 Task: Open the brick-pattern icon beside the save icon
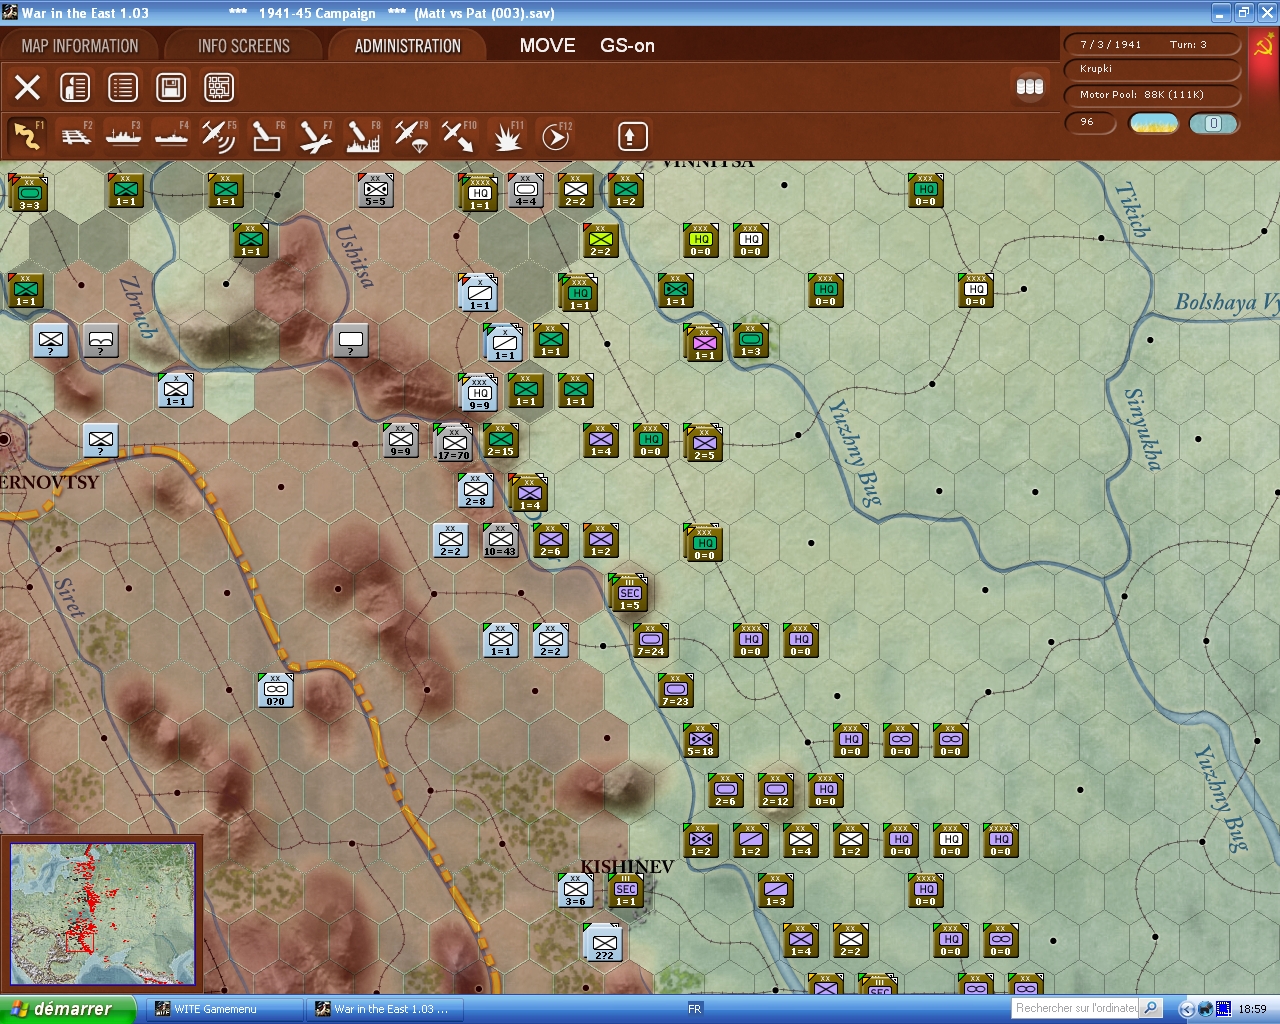(x=219, y=88)
